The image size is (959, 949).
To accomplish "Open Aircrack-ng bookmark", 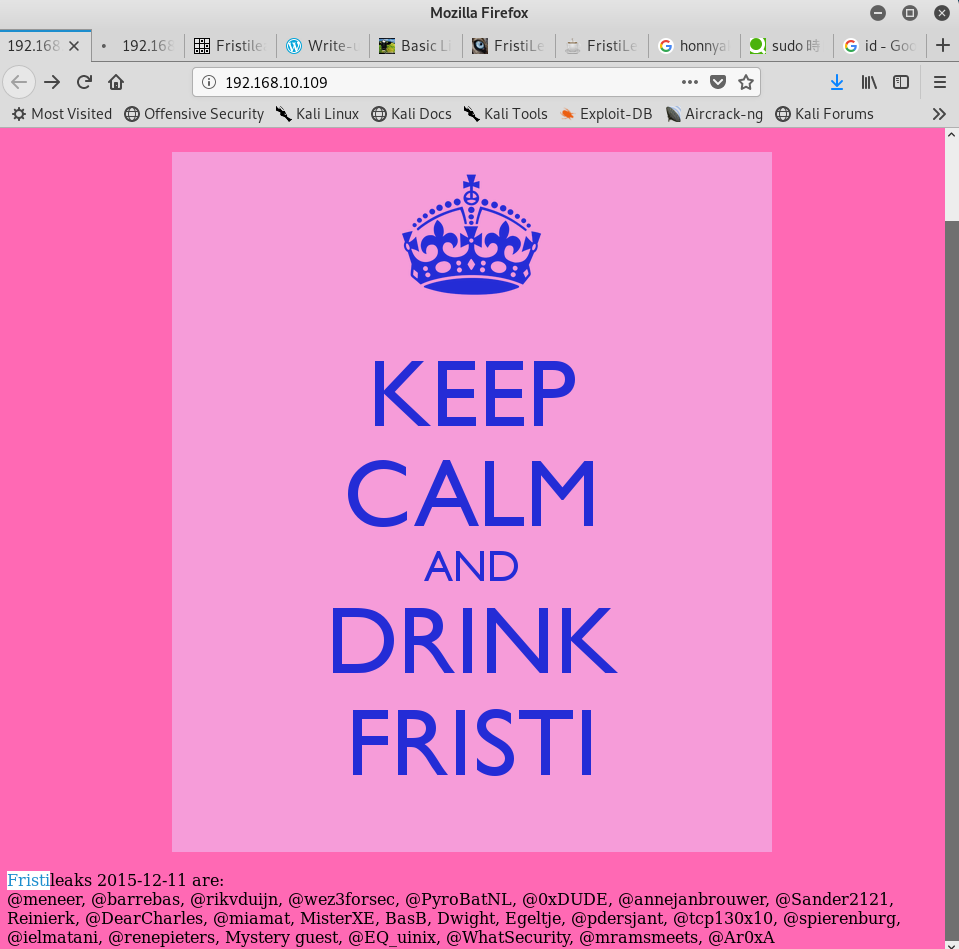I will [714, 114].
